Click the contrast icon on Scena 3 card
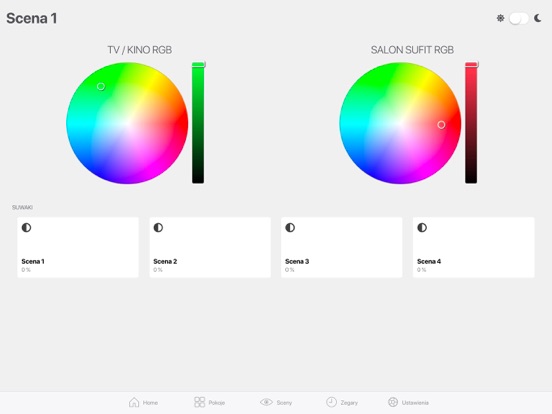Screen dimensions: 552x414 coord(290,228)
